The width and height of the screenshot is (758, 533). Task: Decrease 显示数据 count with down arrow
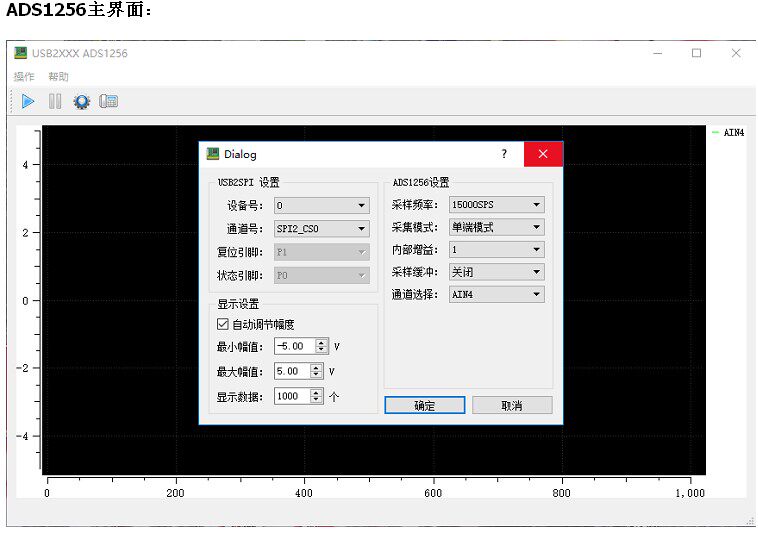[x=316, y=400]
